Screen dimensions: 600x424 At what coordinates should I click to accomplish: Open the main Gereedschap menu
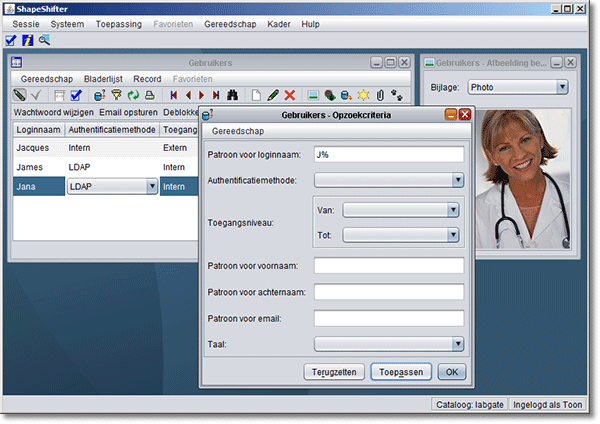click(230, 24)
